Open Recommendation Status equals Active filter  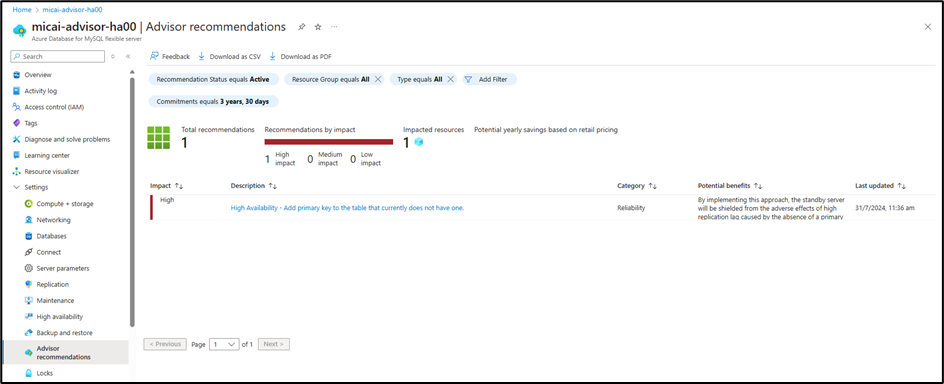(213, 79)
